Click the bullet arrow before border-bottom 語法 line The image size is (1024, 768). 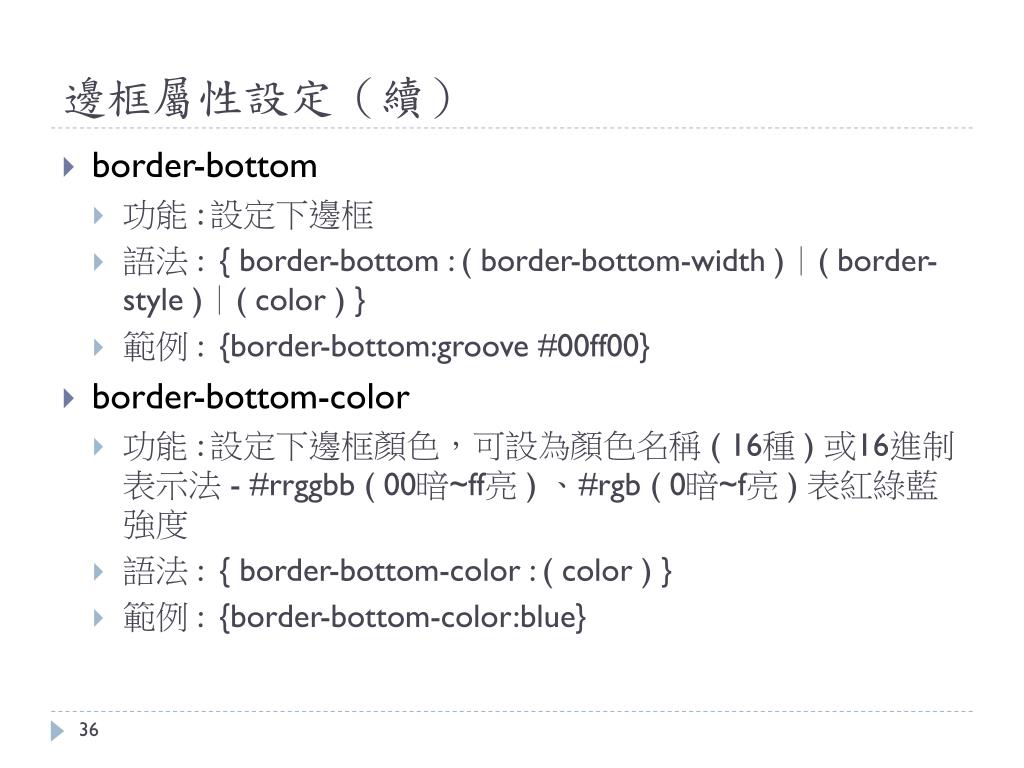(x=99, y=263)
